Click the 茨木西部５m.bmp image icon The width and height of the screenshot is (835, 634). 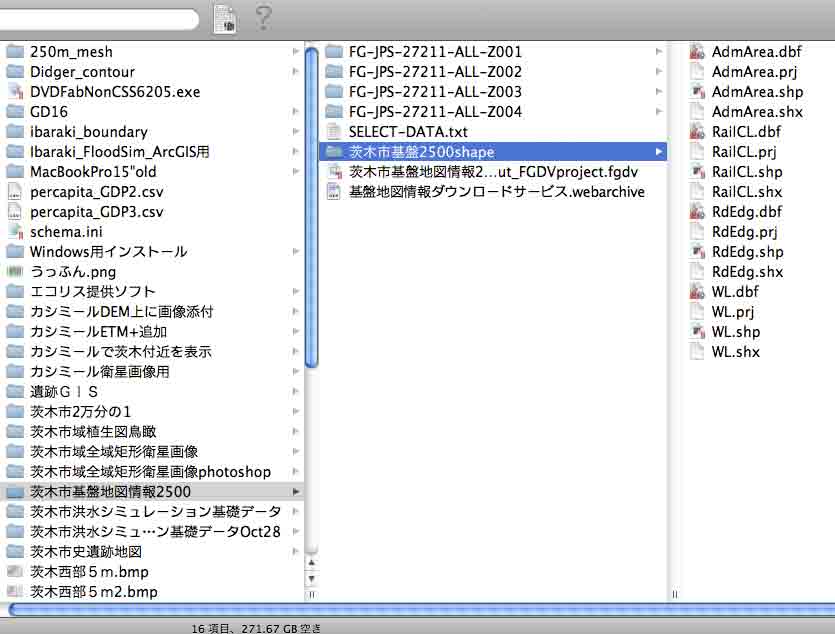15,571
